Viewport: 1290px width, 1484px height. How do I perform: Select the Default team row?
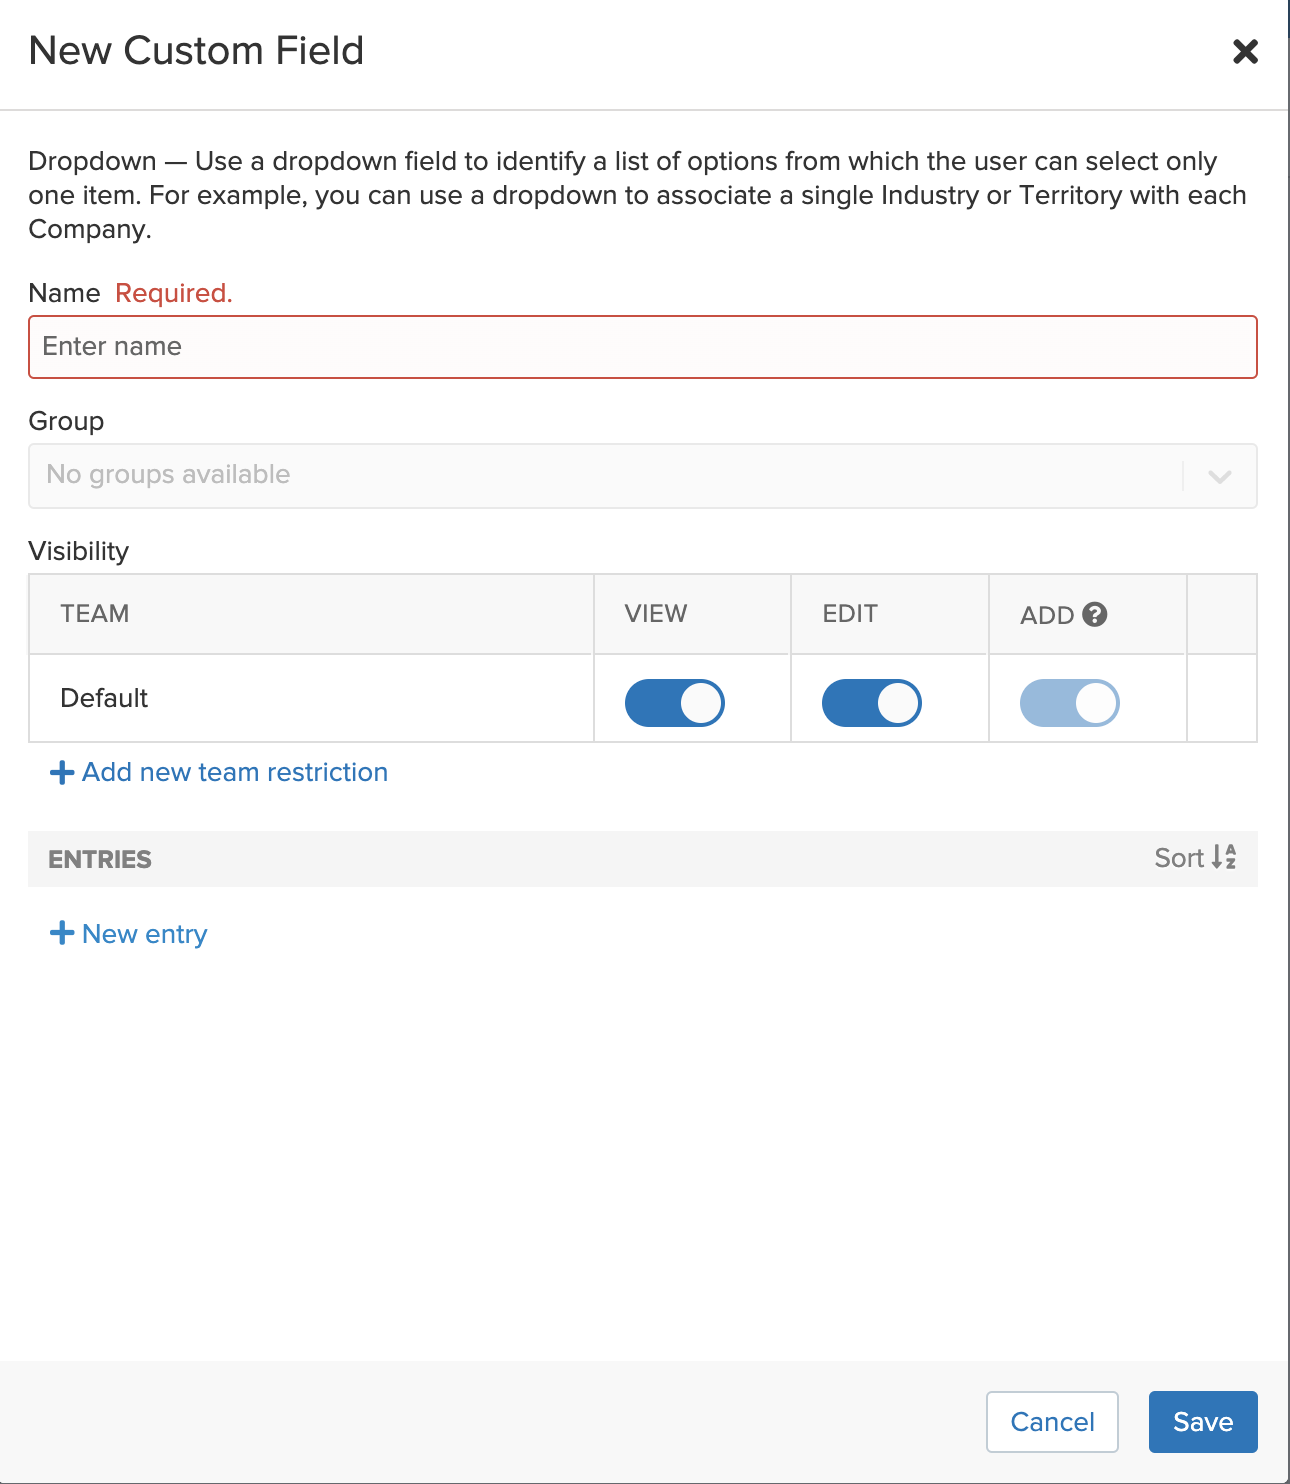pos(104,698)
